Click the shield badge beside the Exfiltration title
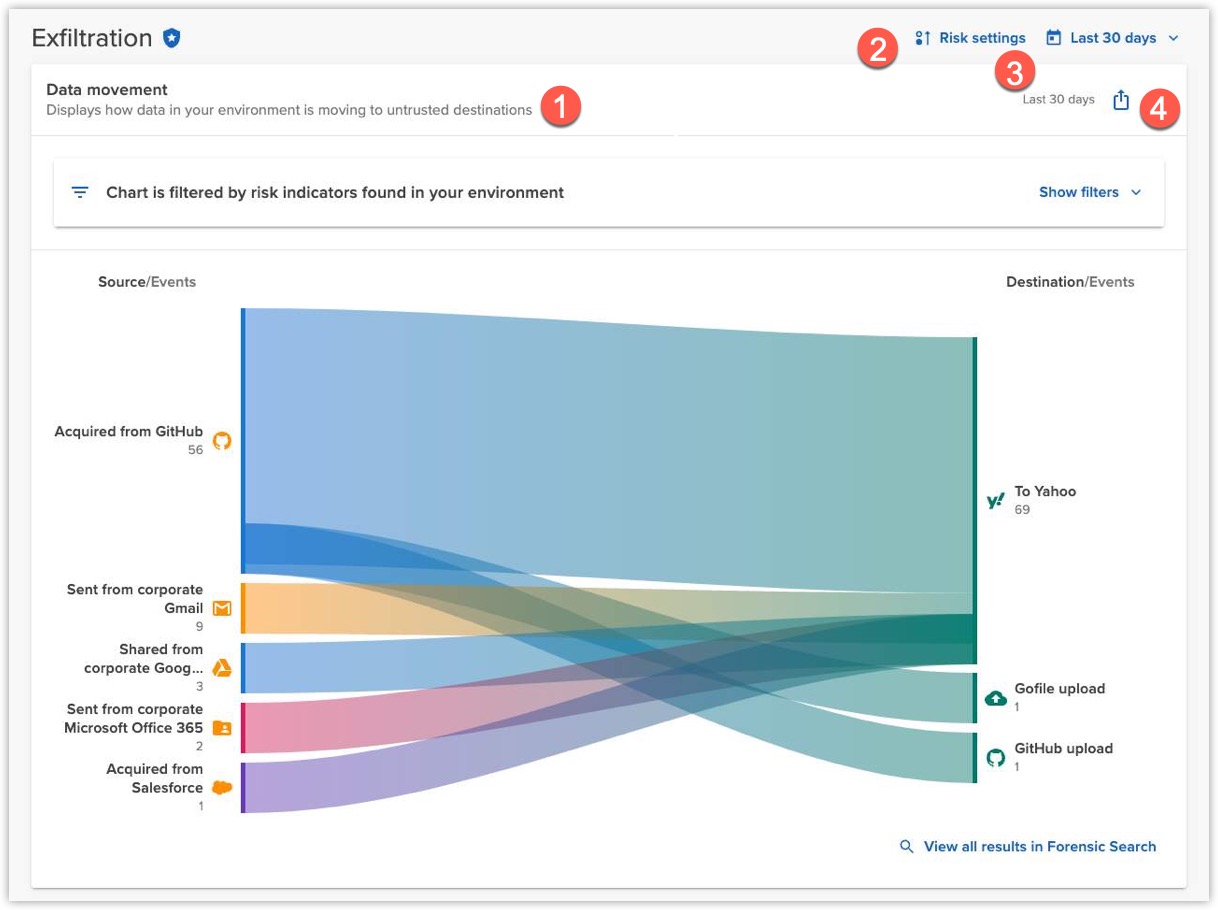Image resolution: width=1218 pixels, height=910 pixels. [x=170, y=37]
